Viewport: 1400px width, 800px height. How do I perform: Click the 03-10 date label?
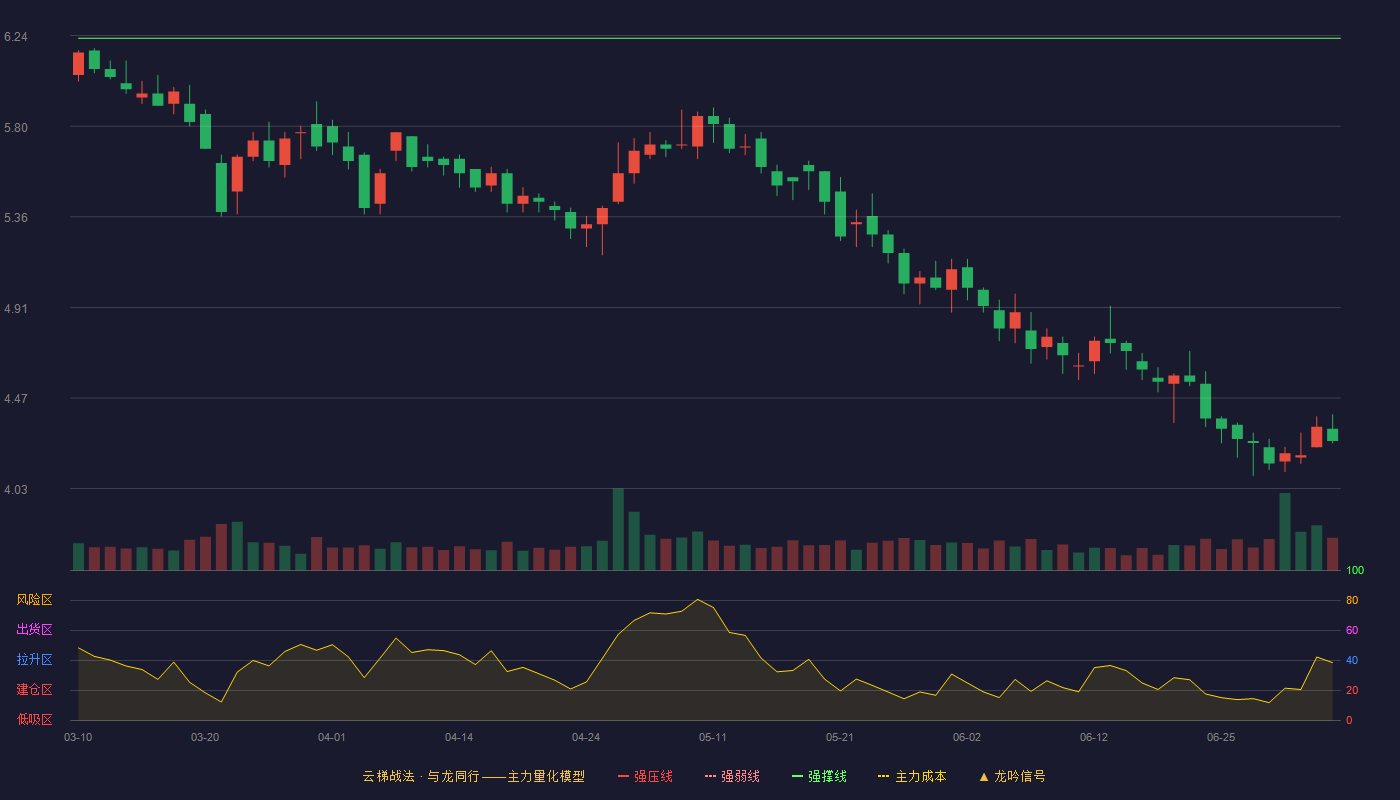(x=78, y=737)
